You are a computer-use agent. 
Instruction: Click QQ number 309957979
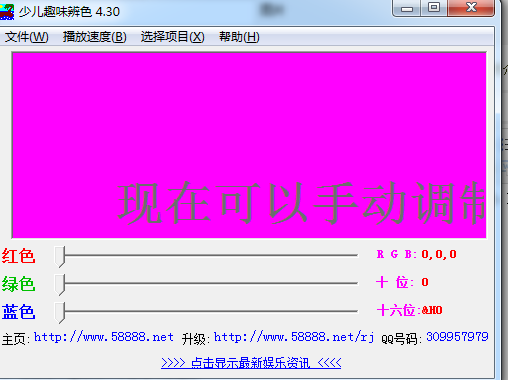(457, 337)
